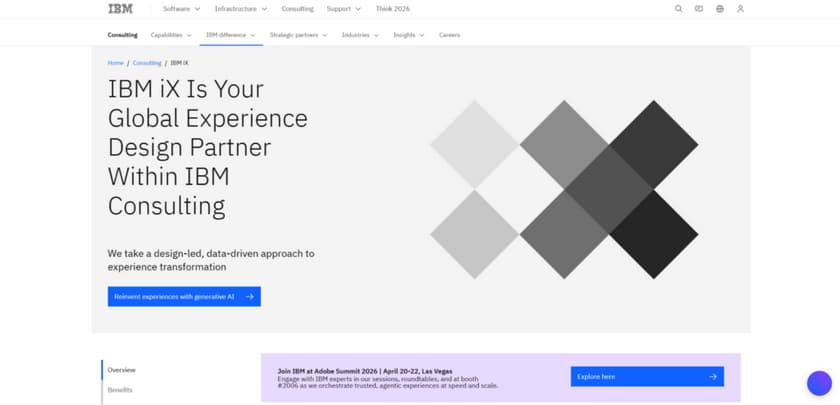Image resolution: width=840 pixels, height=405 pixels.
Task: Expand the IBM difference dropdown
Action: pos(231,35)
